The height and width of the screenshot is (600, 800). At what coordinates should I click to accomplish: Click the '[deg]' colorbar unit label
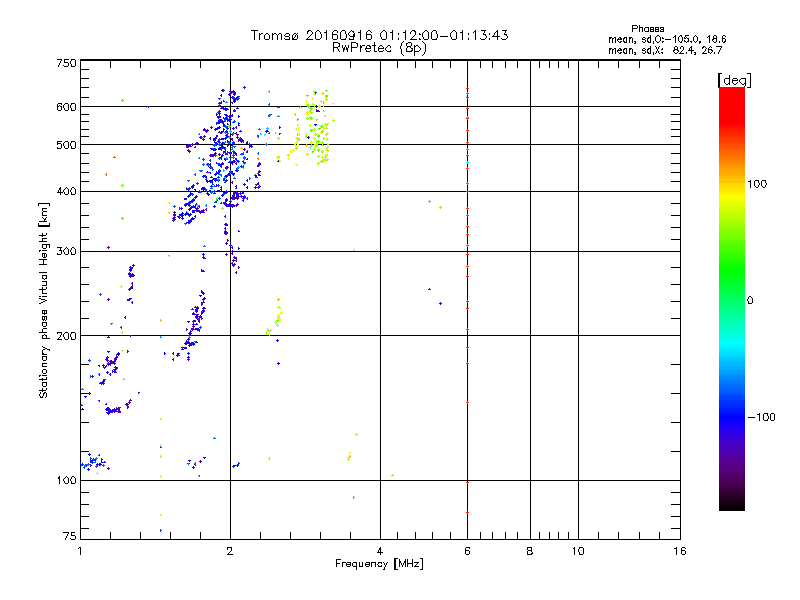(x=734, y=80)
